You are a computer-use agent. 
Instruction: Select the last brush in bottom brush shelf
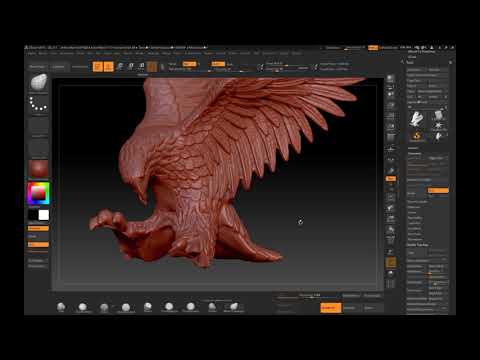[x=234, y=306]
